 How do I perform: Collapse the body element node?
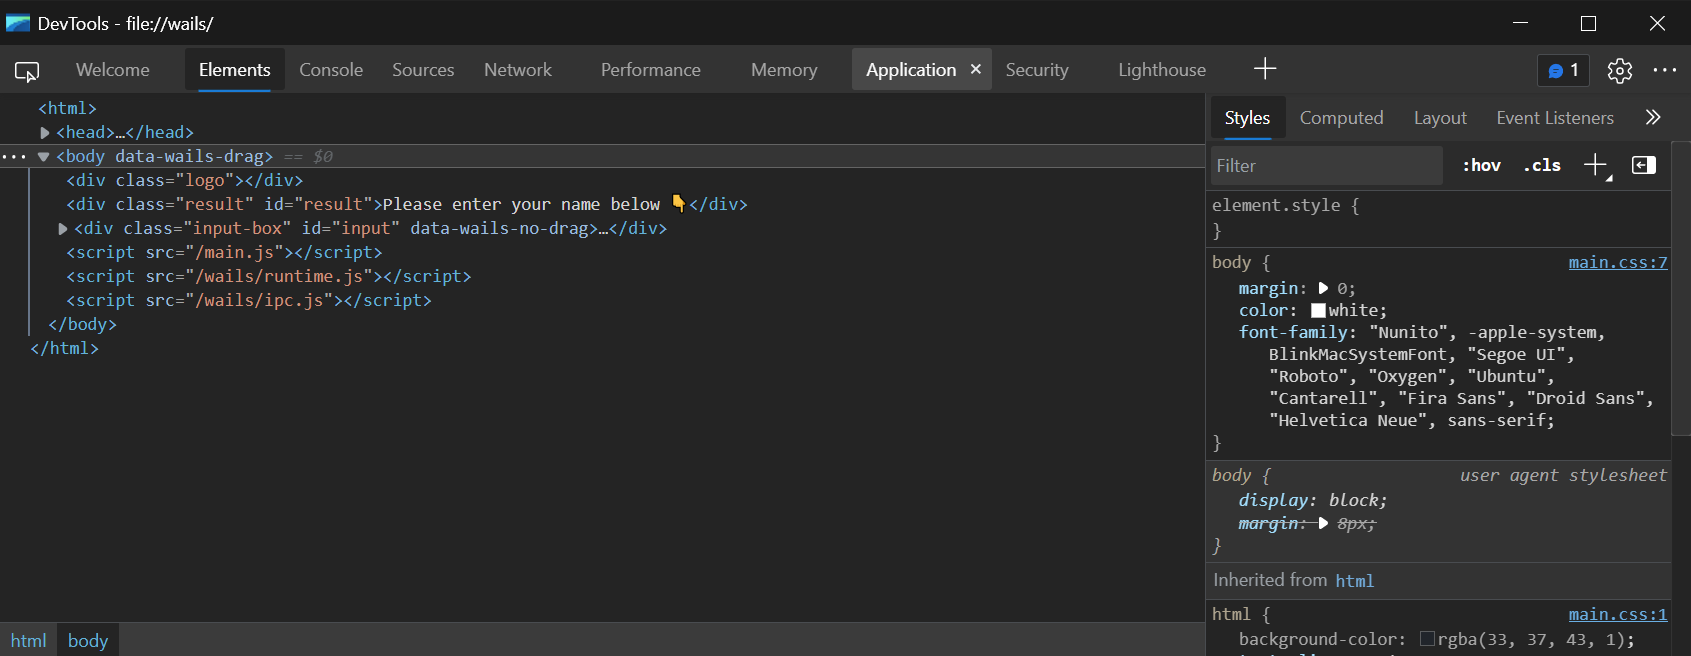click(x=44, y=156)
